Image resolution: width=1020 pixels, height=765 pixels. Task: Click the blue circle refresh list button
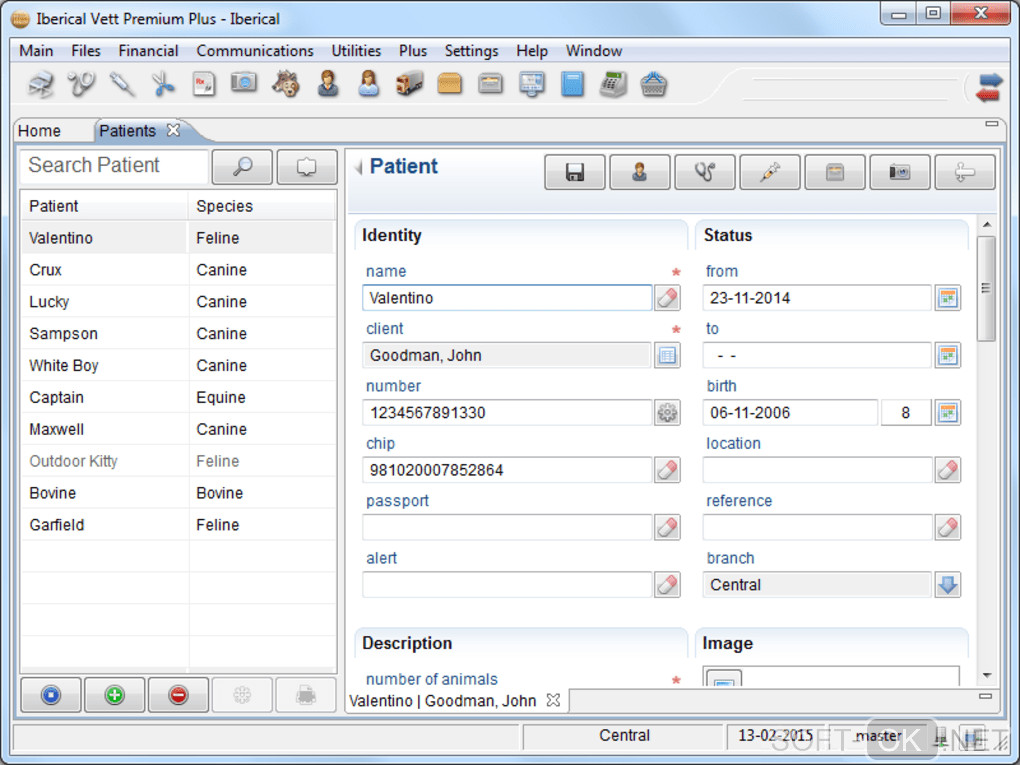(51, 695)
